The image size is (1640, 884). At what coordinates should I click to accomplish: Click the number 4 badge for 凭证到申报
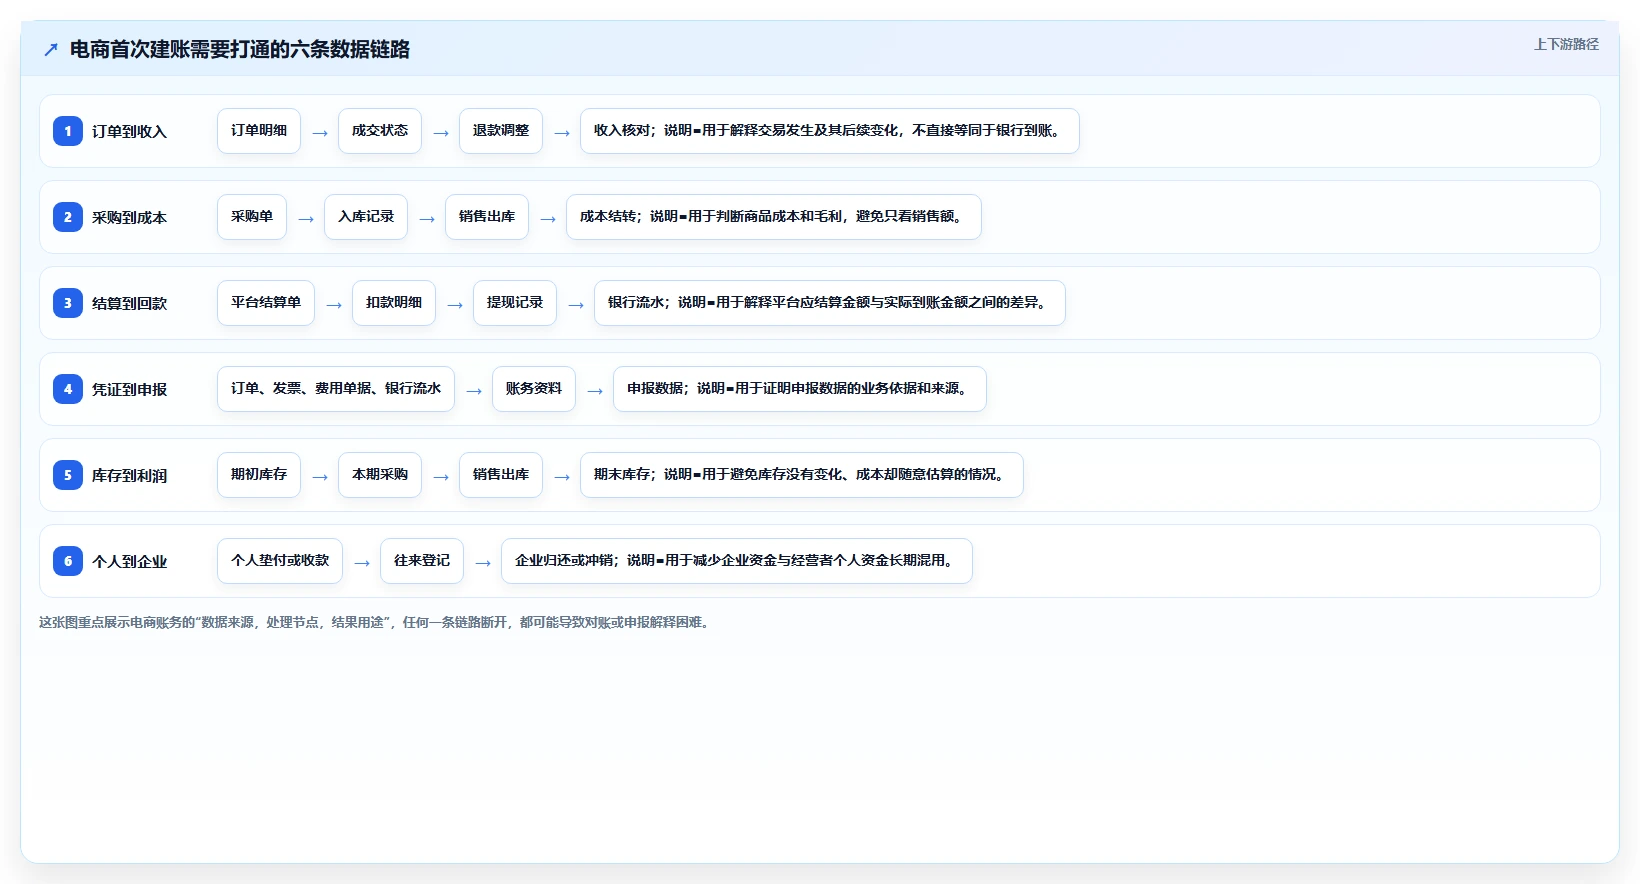tap(68, 389)
